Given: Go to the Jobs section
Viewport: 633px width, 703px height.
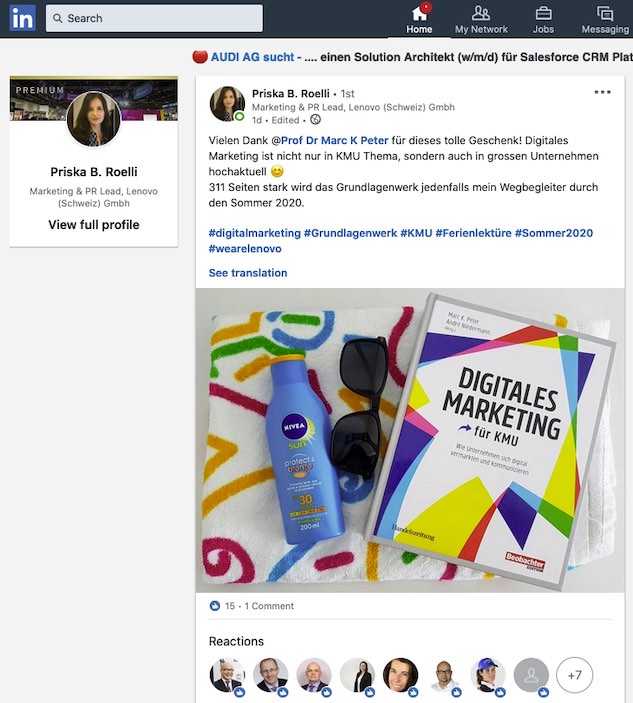Looking at the screenshot, I should coord(543,19).
